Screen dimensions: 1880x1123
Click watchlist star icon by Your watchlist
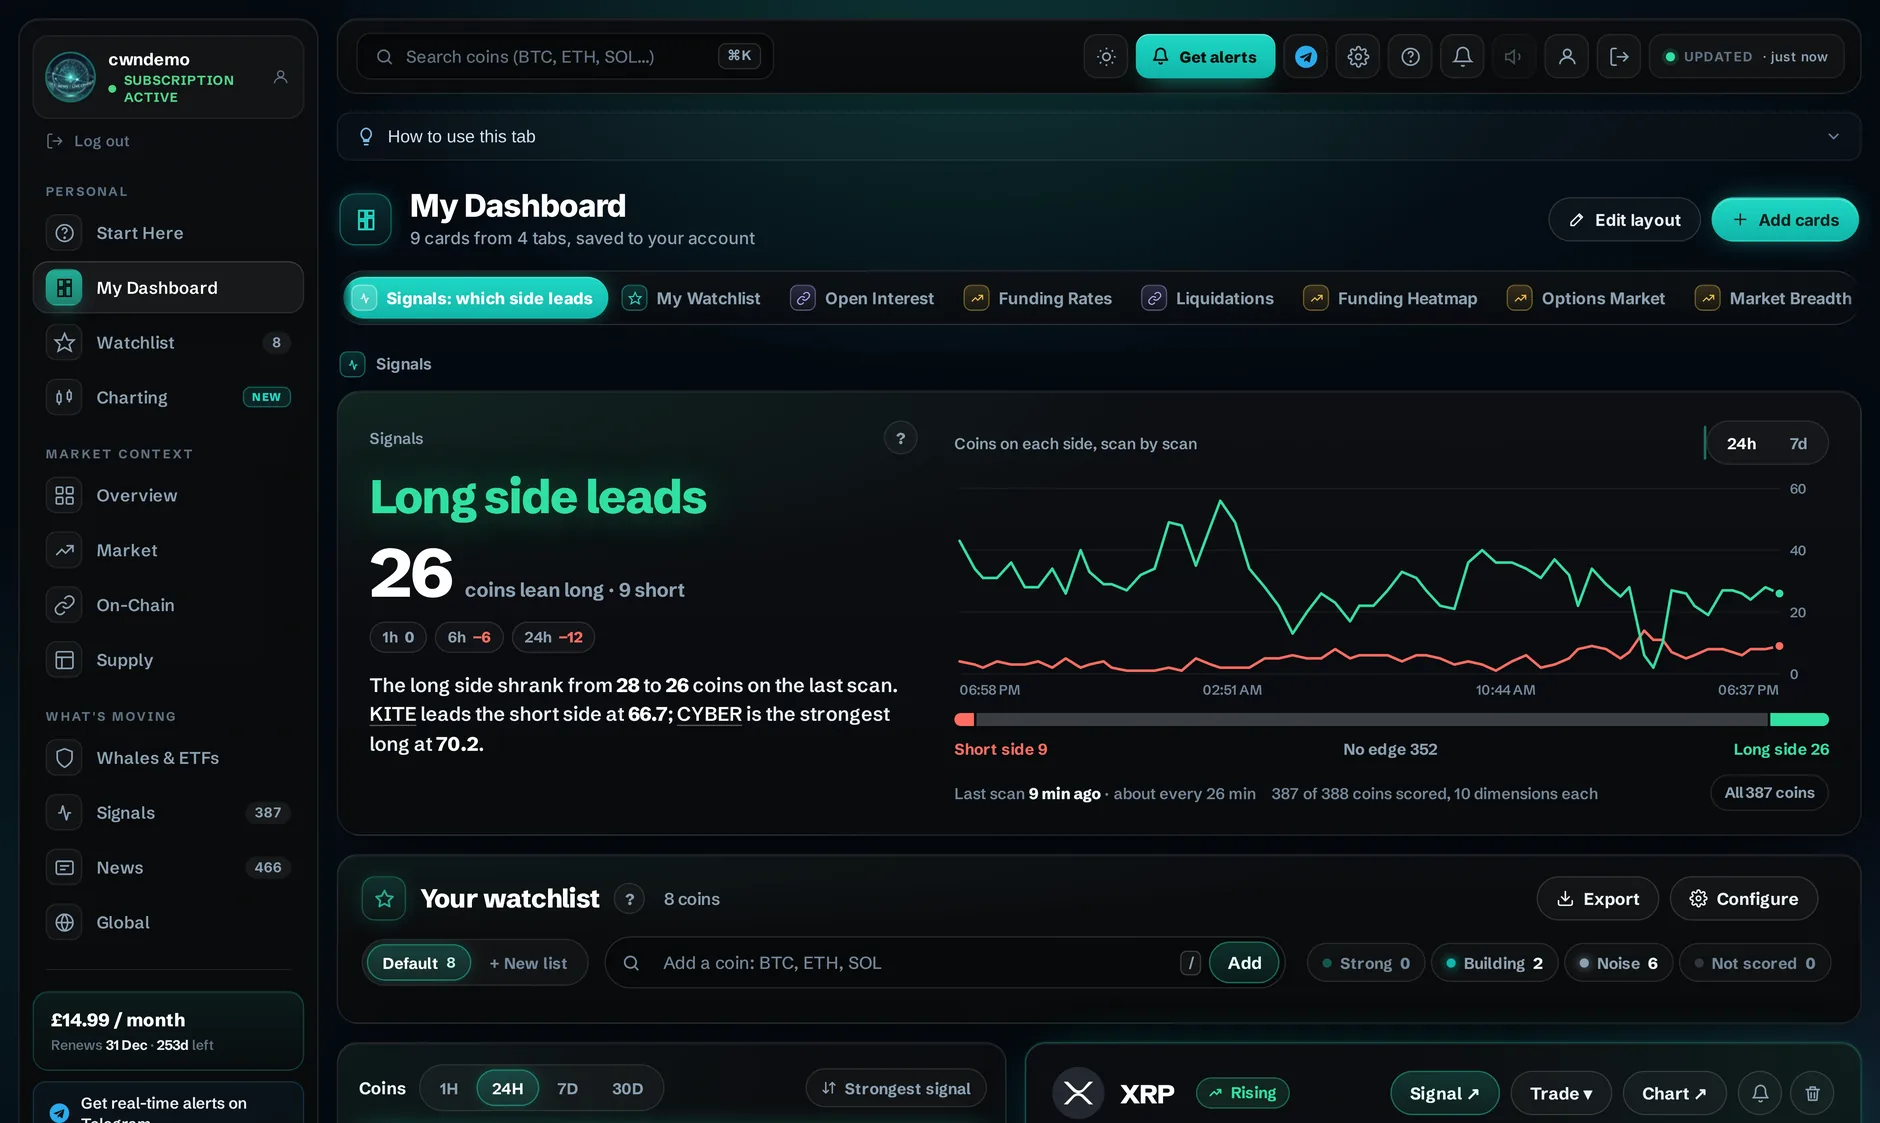tap(384, 899)
